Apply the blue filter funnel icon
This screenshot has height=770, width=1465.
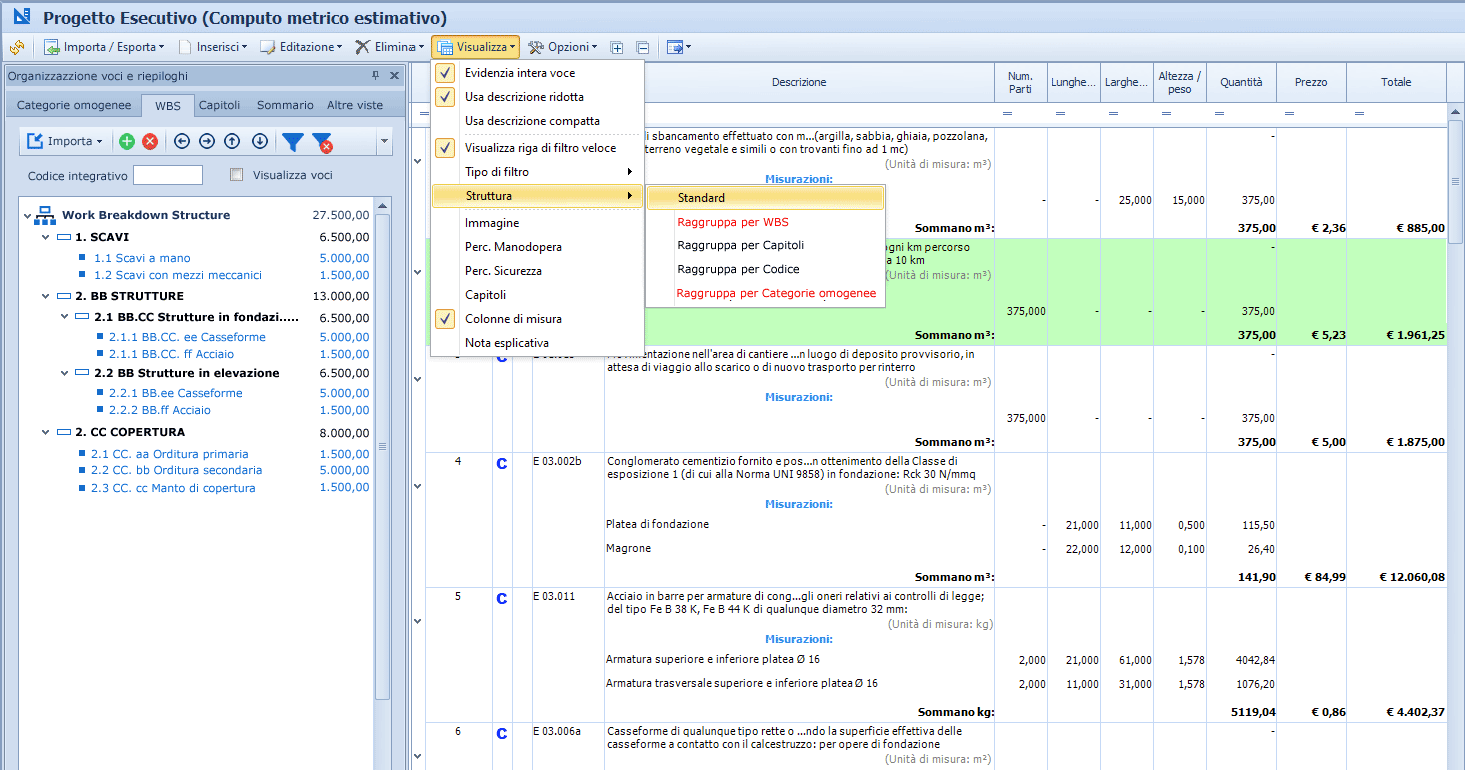[x=292, y=142]
